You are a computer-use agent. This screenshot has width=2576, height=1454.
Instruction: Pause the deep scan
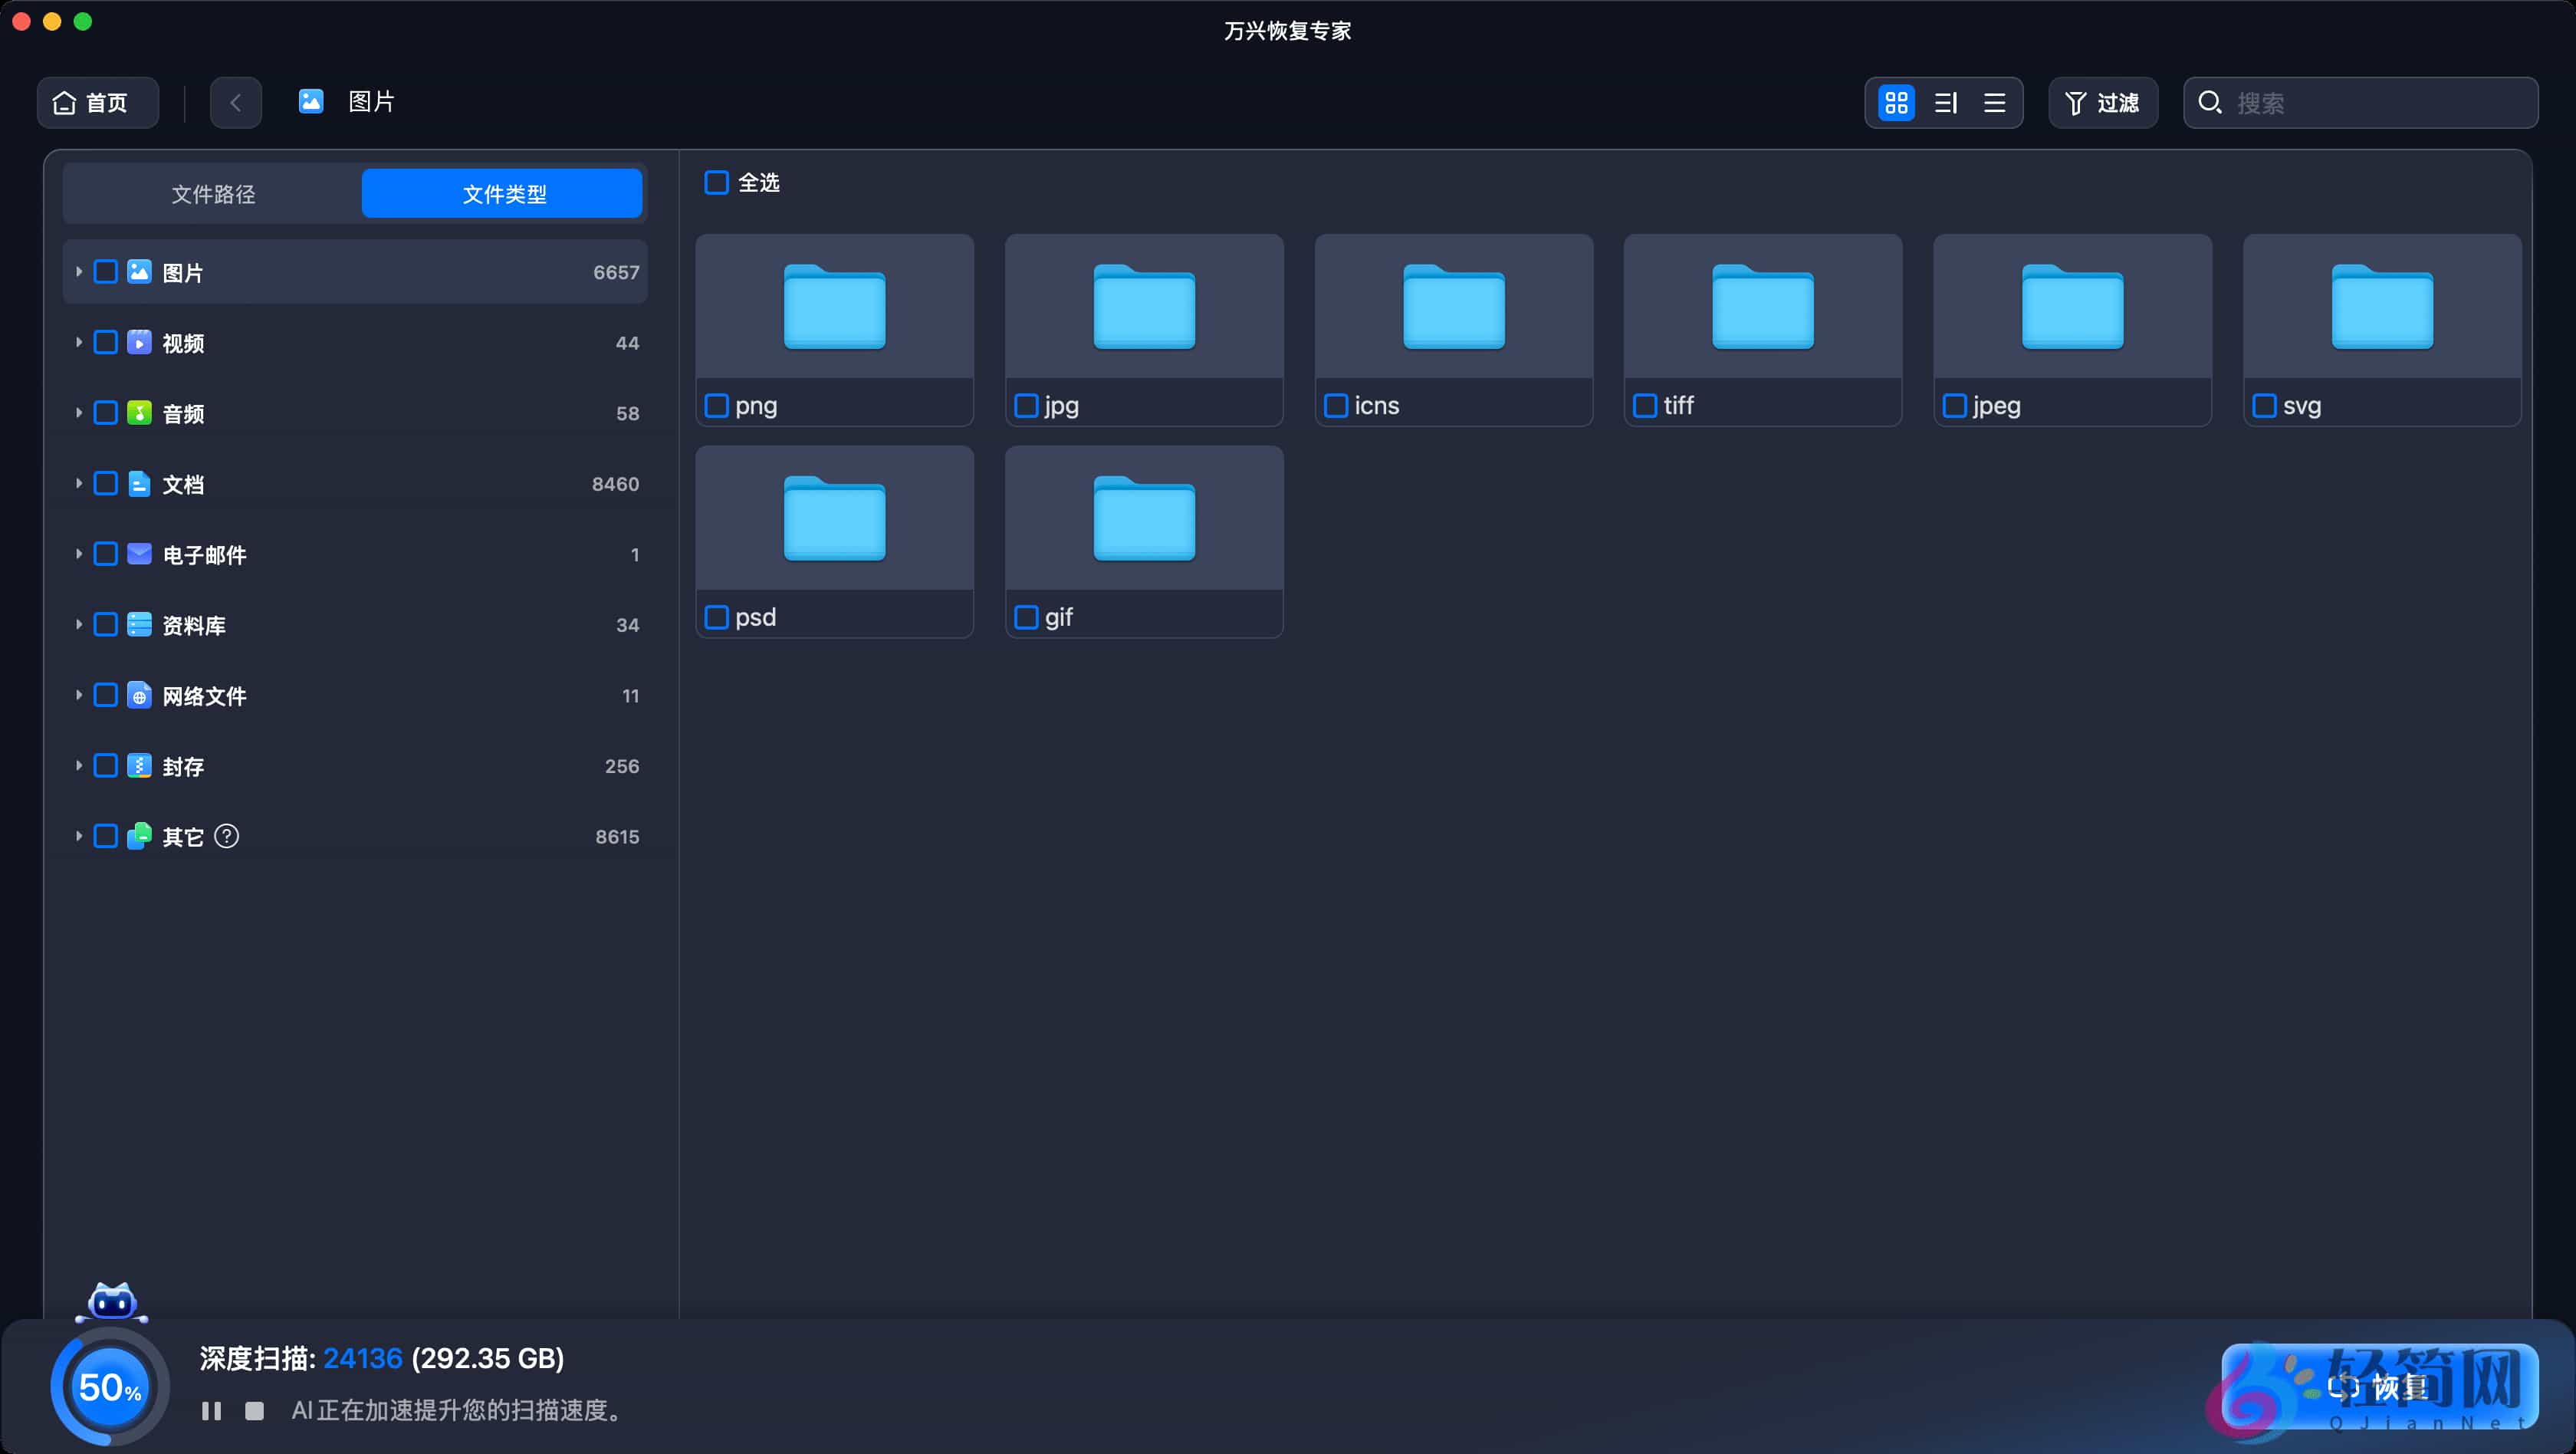(x=211, y=1410)
